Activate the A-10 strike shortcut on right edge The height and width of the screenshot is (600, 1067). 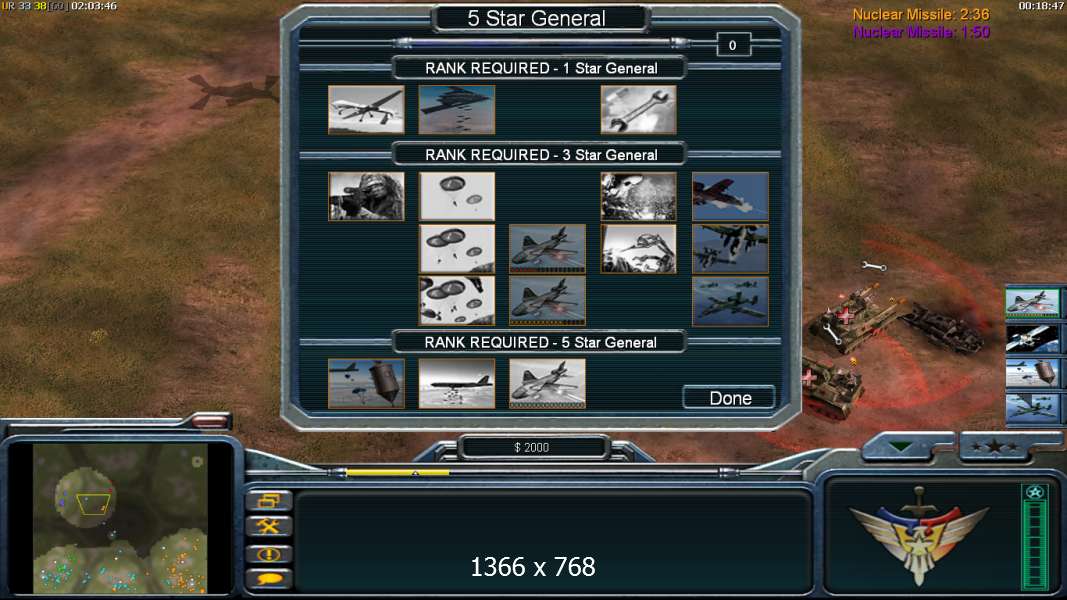pyautogui.click(x=1033, y=302)
